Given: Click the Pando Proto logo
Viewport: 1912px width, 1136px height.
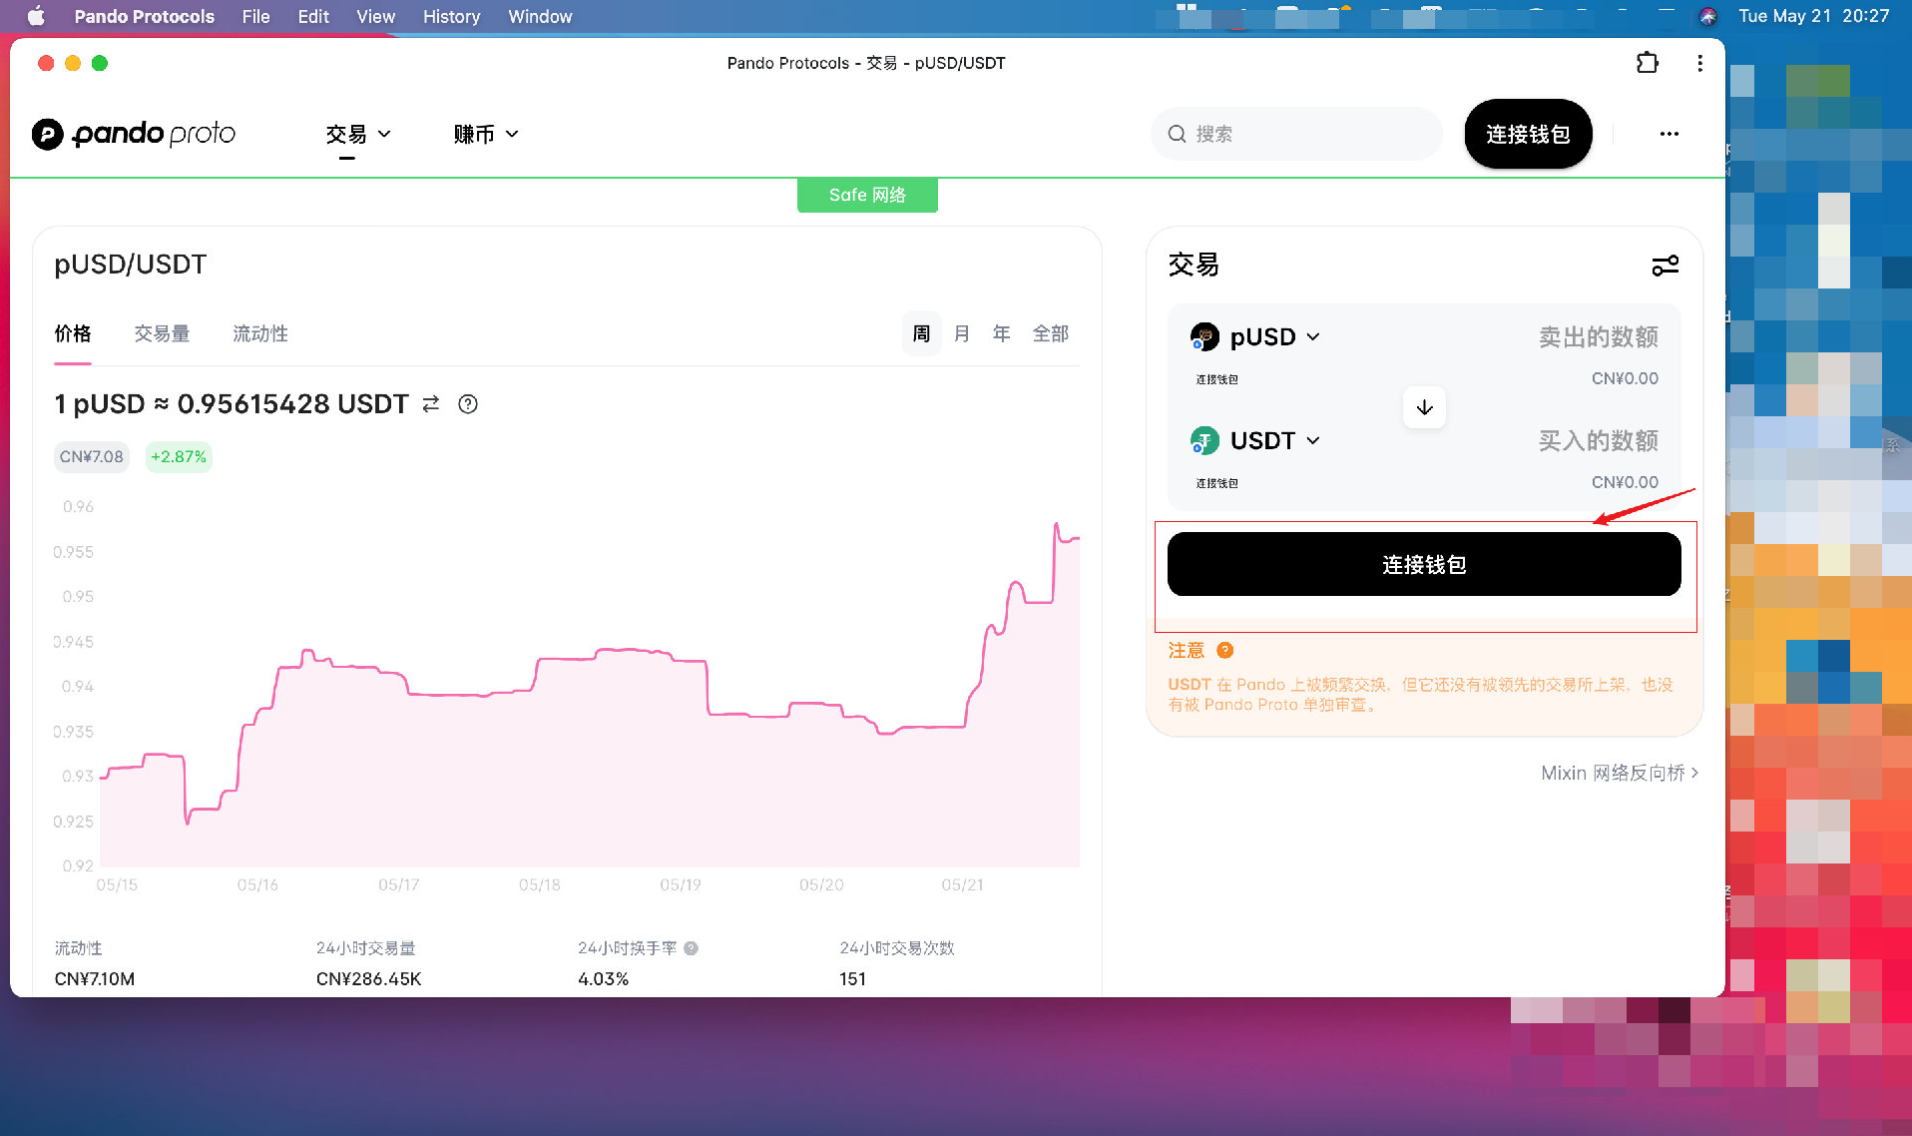Looking at the screenshot, I should (x=133, y=134).
